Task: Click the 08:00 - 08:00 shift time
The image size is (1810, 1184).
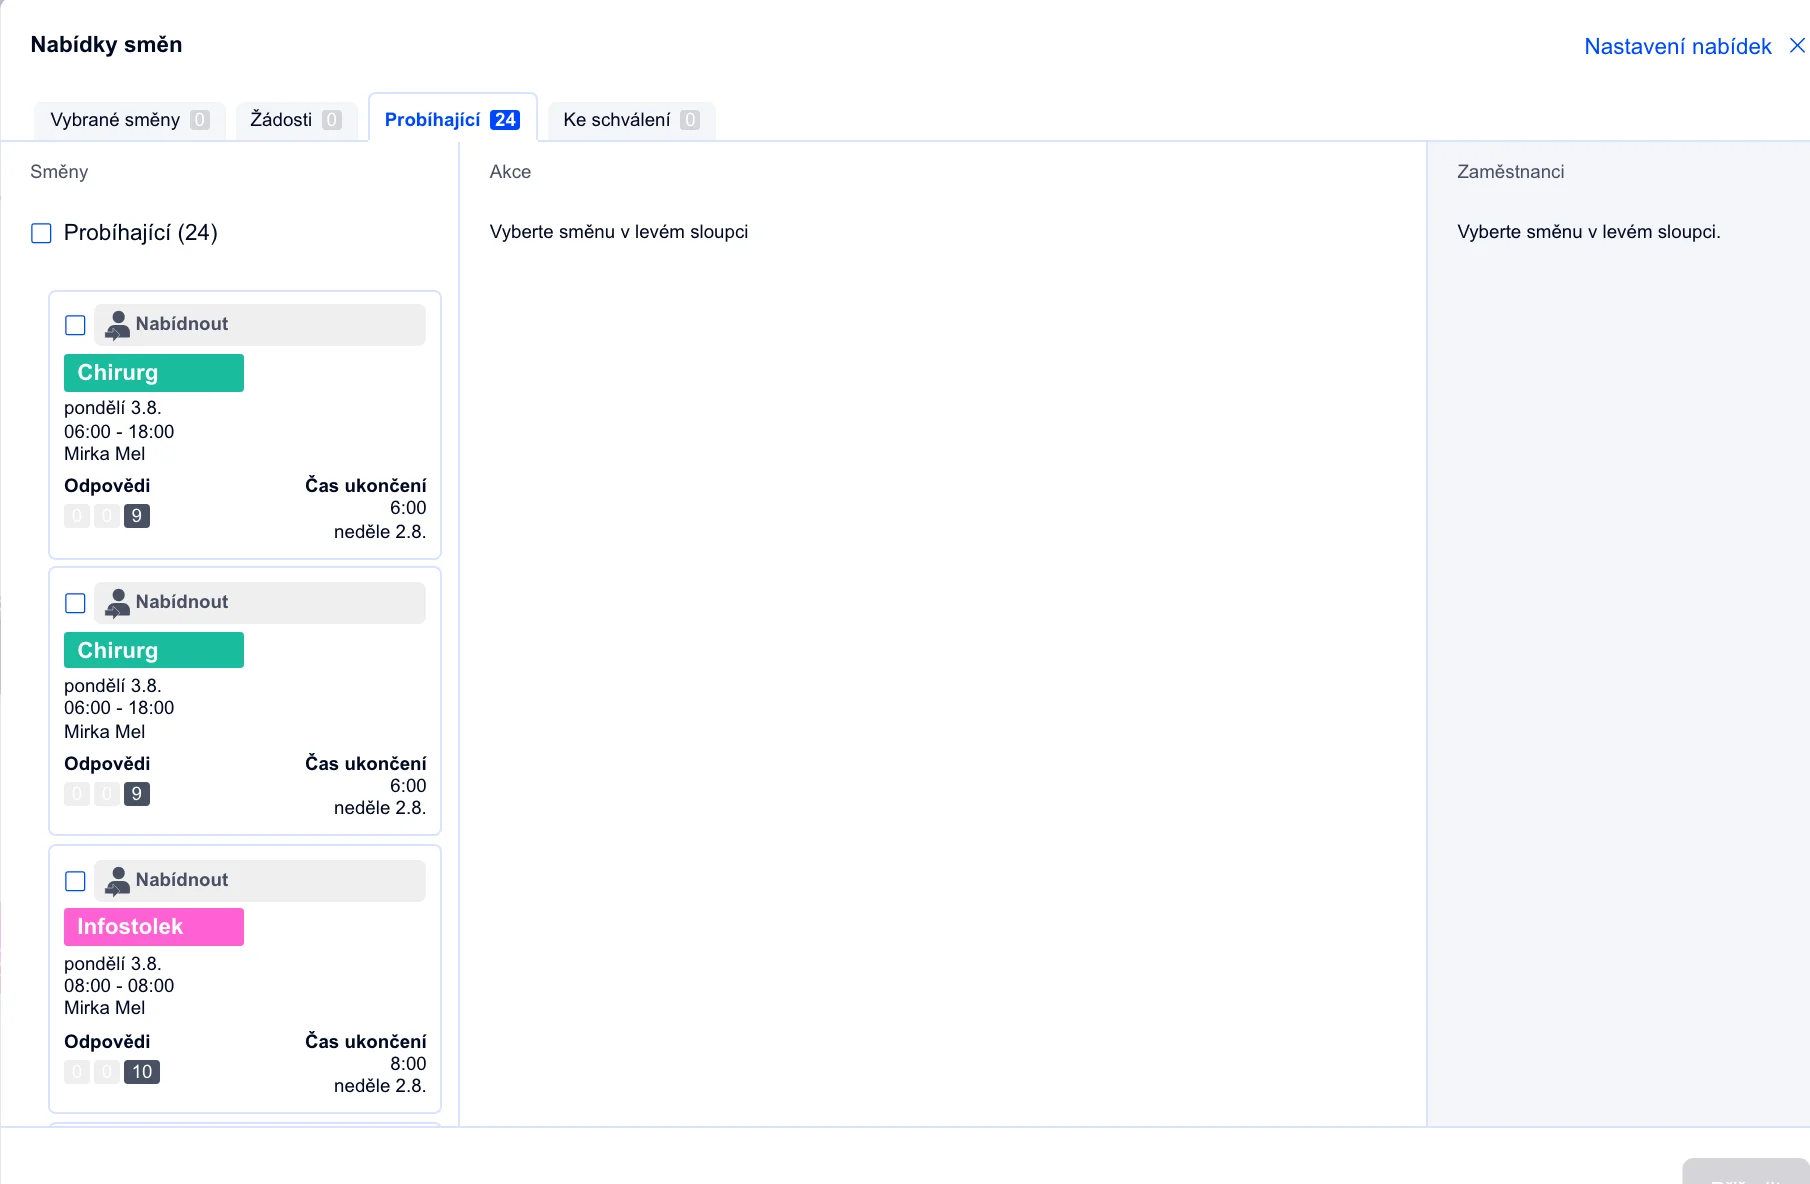Action: click(119, 986)
